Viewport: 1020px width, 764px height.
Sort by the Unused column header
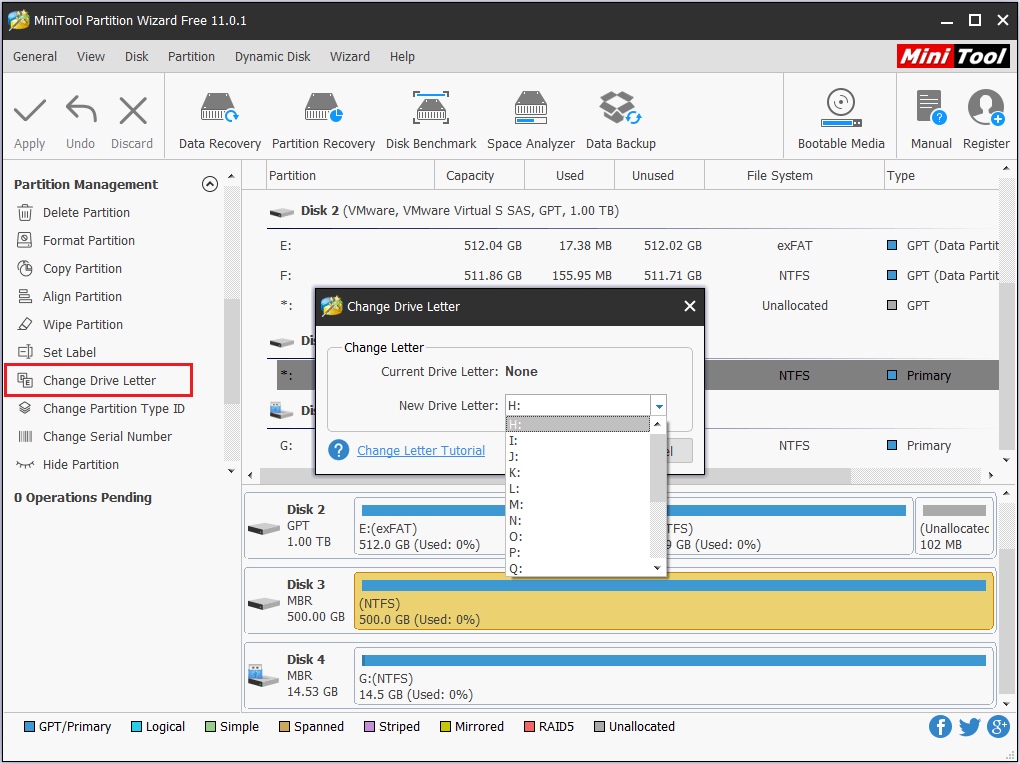pos(659,176)
